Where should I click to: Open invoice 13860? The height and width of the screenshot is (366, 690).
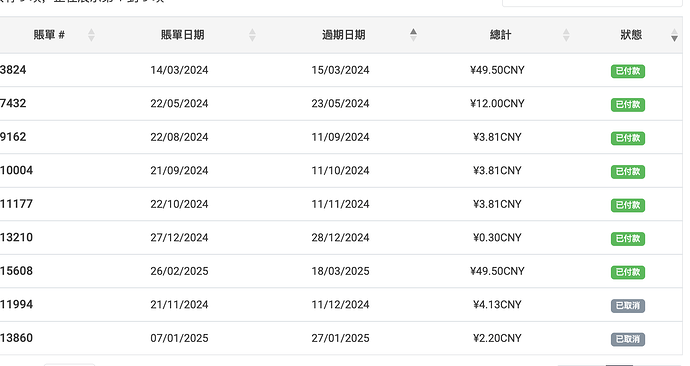(16, 338)
